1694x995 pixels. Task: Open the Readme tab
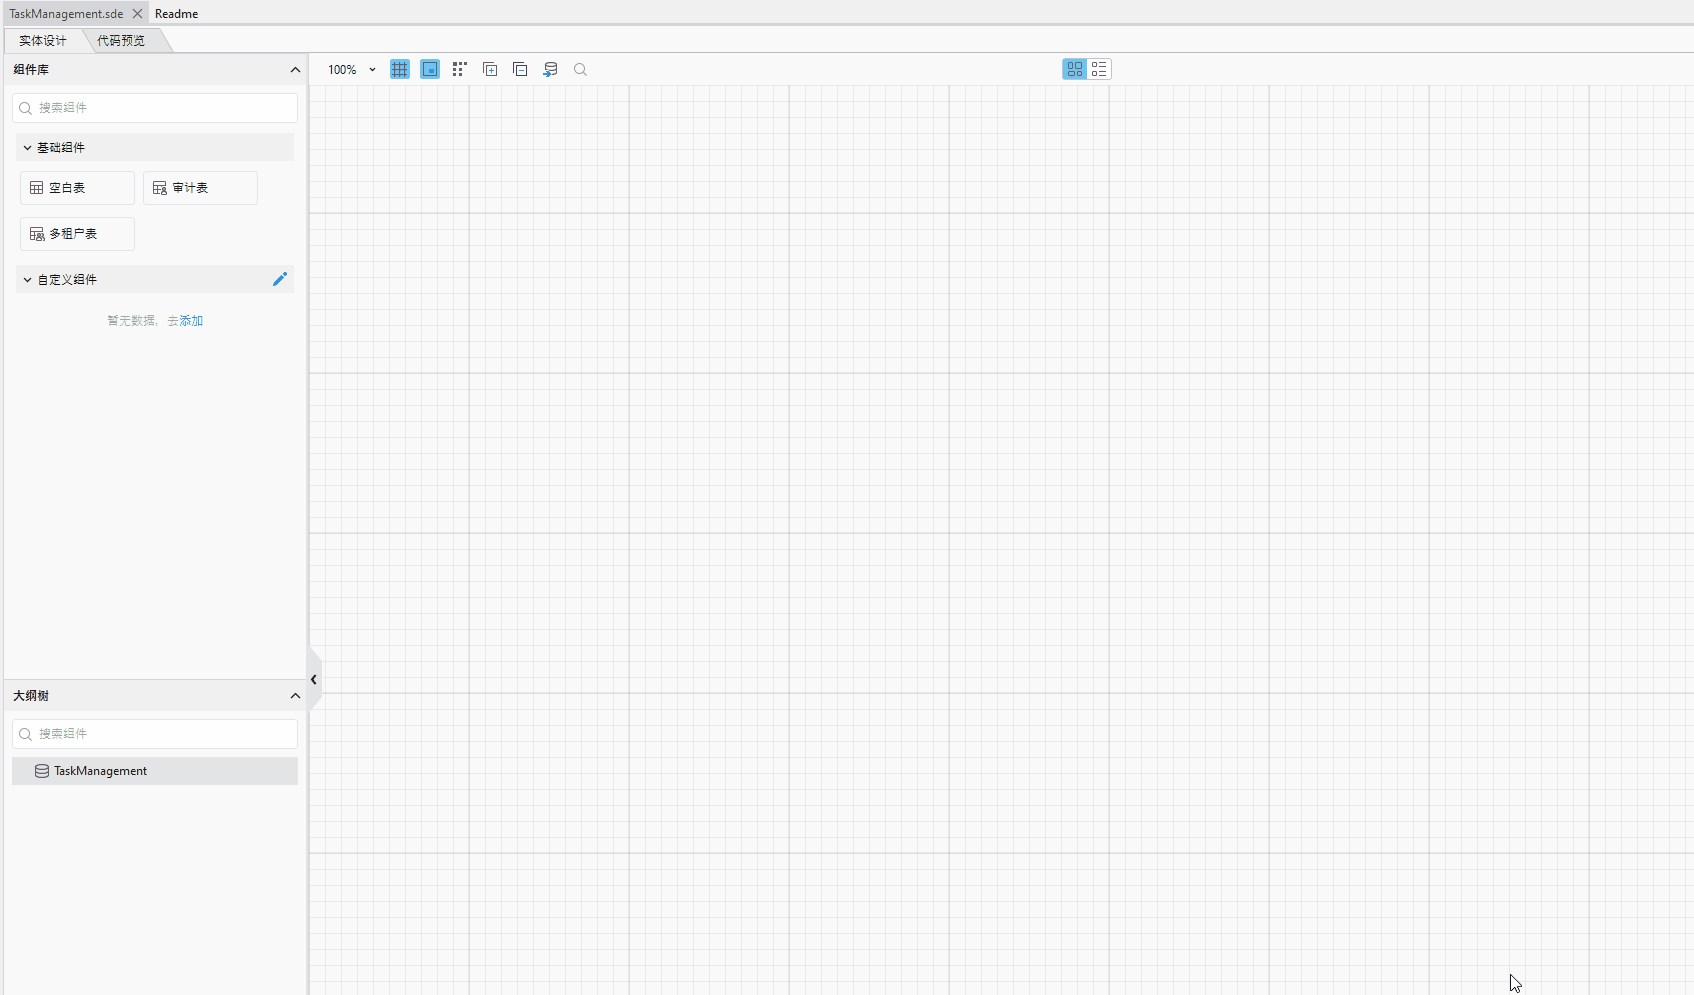coord(176,13)
